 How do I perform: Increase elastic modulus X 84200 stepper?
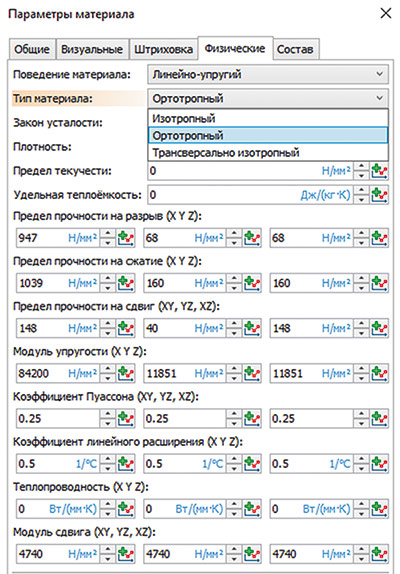(108, 369)
